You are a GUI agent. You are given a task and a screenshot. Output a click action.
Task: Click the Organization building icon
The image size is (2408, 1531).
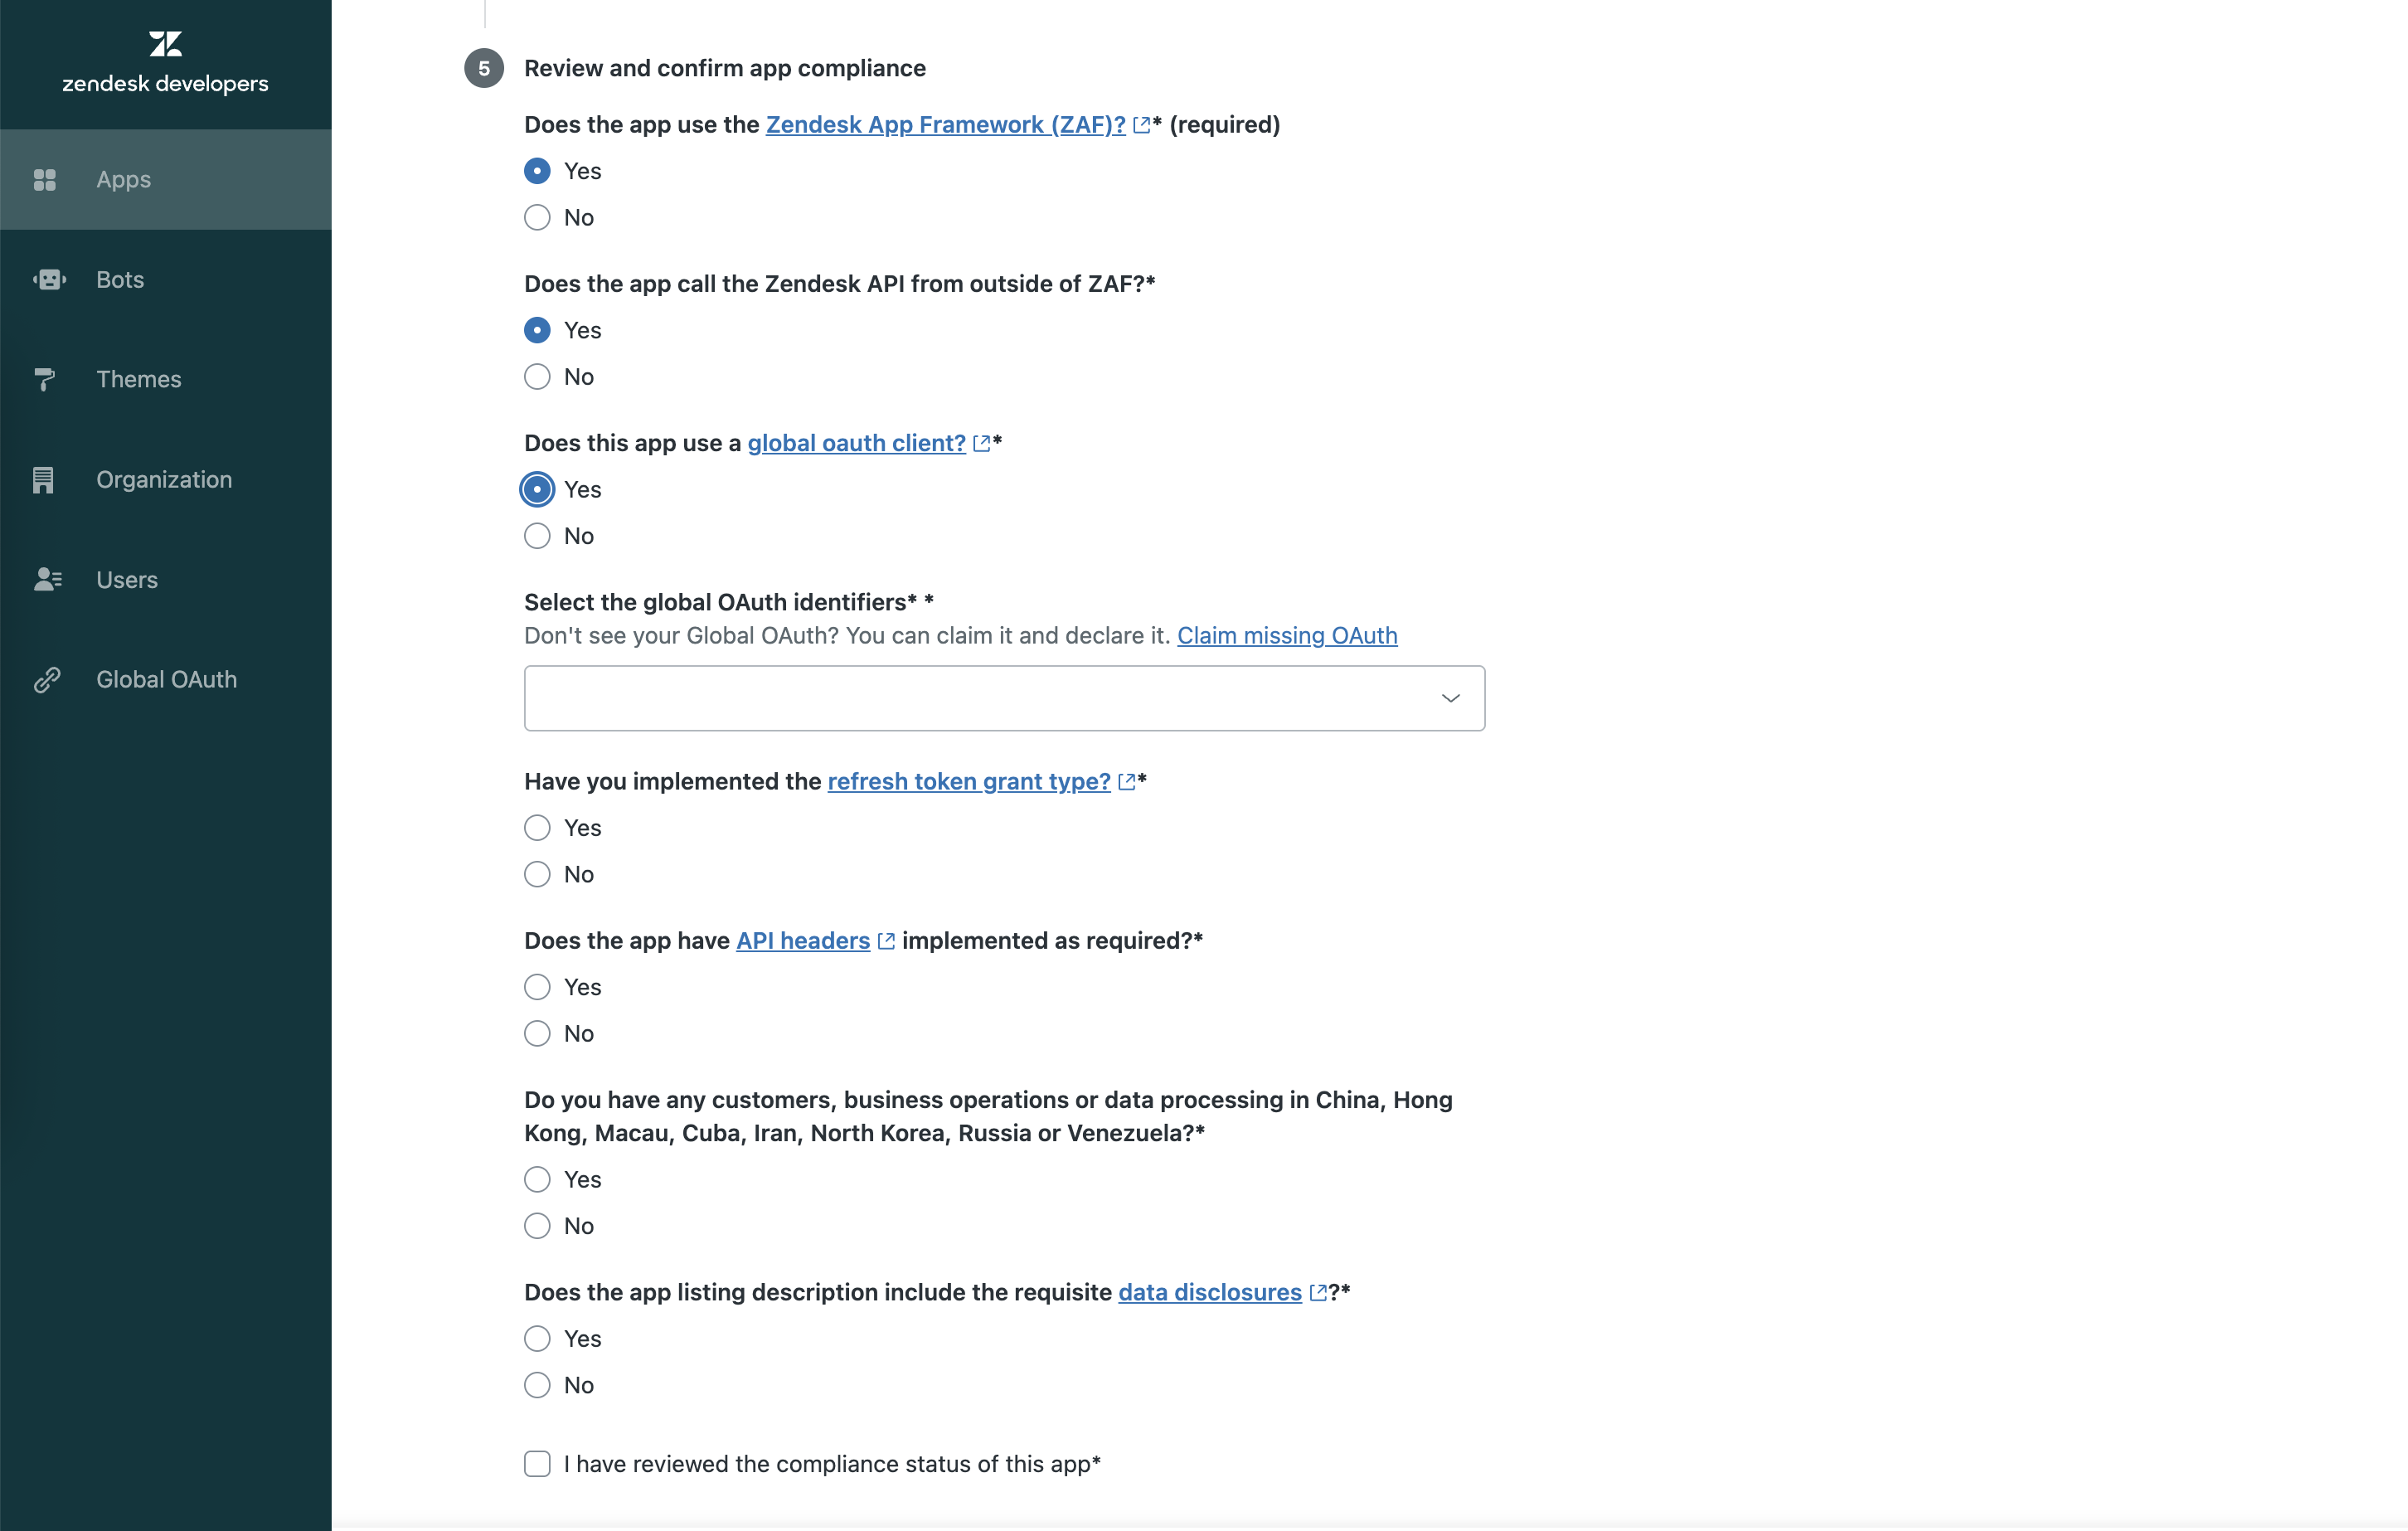coord(43,480)
